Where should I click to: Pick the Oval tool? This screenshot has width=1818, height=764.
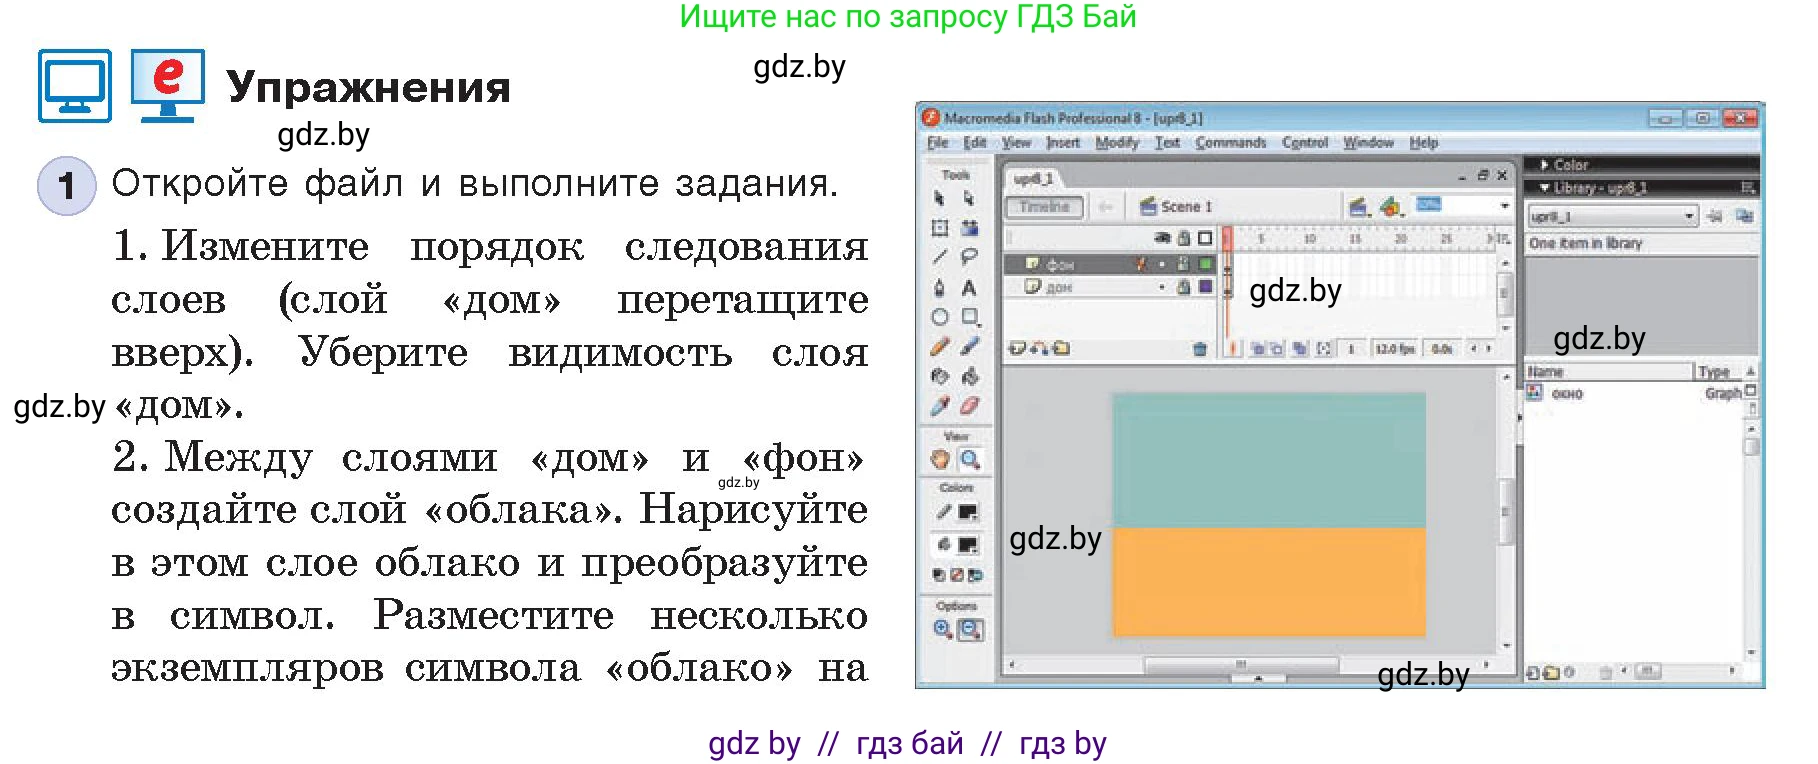tap(940, 317)
